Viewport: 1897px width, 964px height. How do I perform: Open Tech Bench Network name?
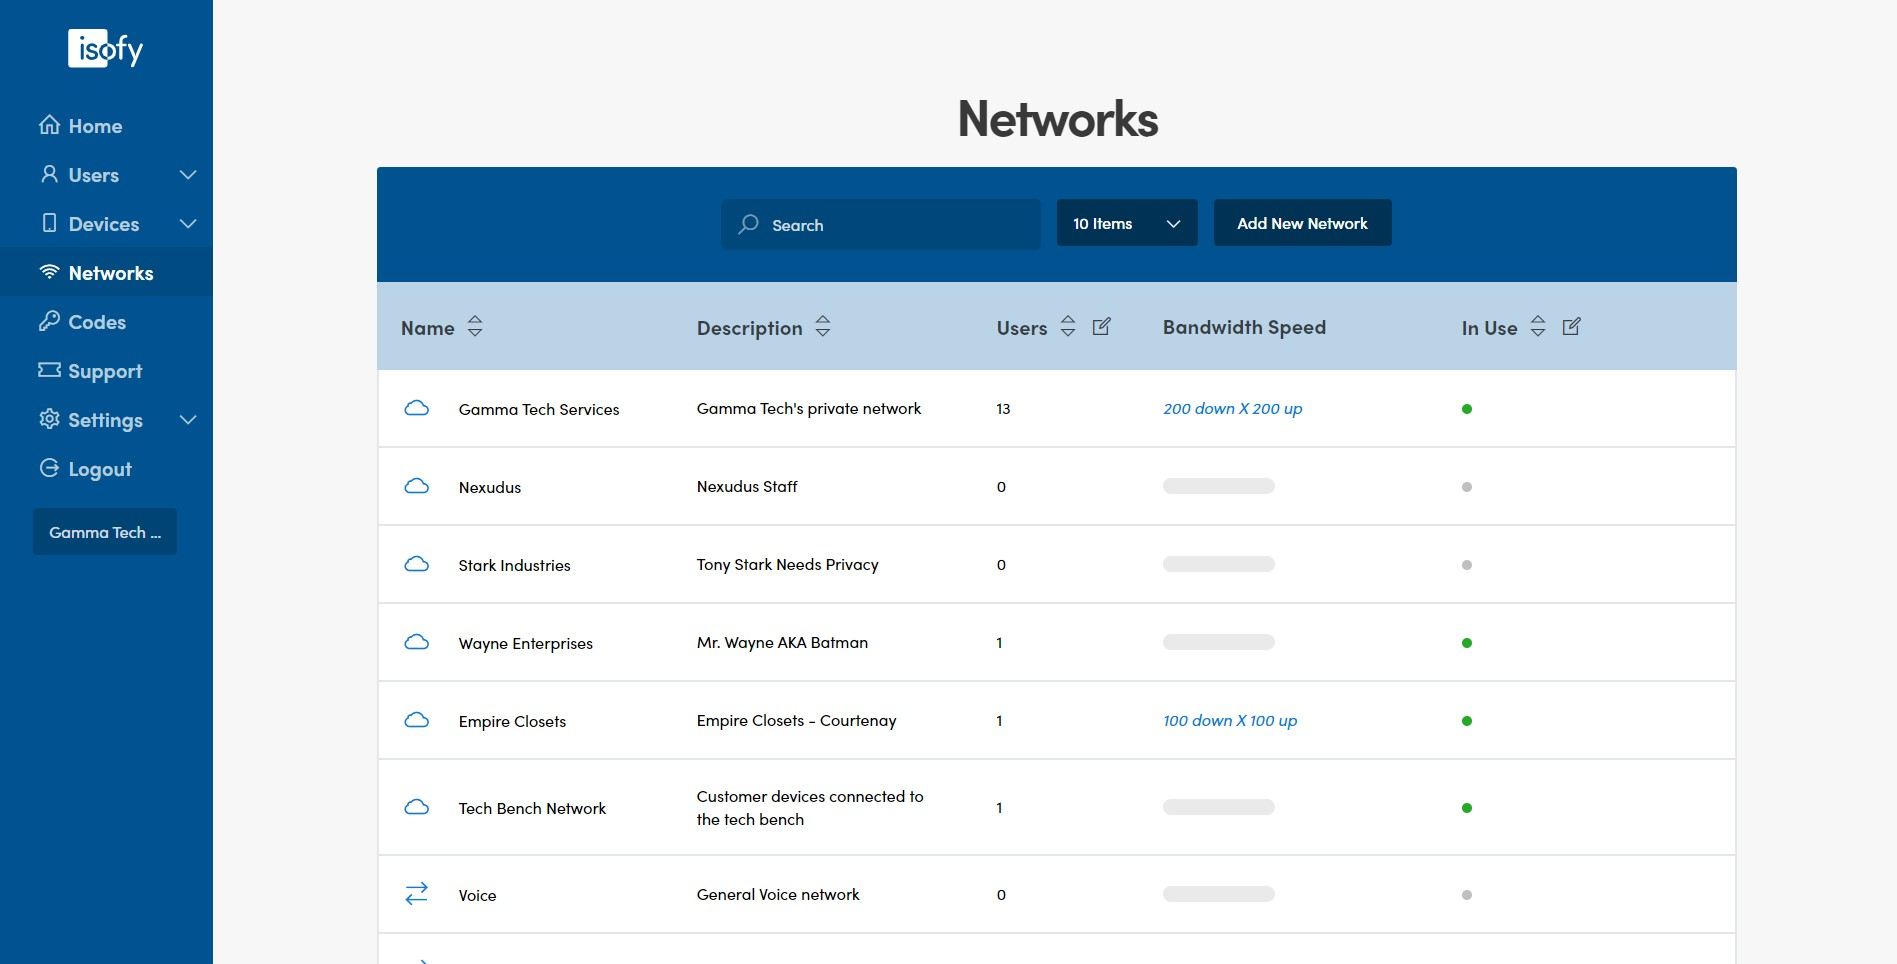tap(532, 808)
